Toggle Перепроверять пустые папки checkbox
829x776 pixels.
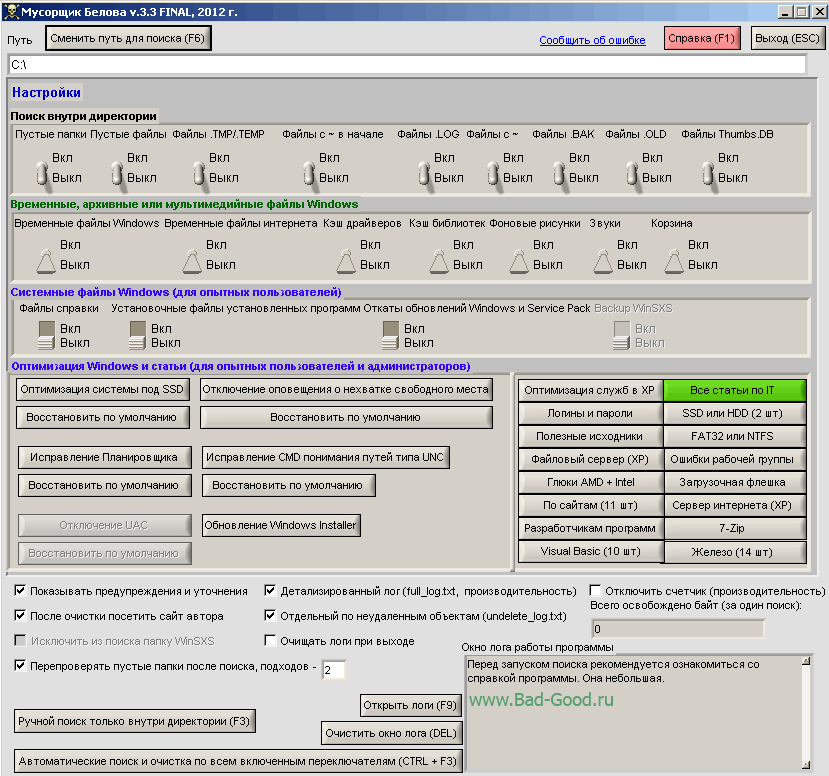(20, 666)
